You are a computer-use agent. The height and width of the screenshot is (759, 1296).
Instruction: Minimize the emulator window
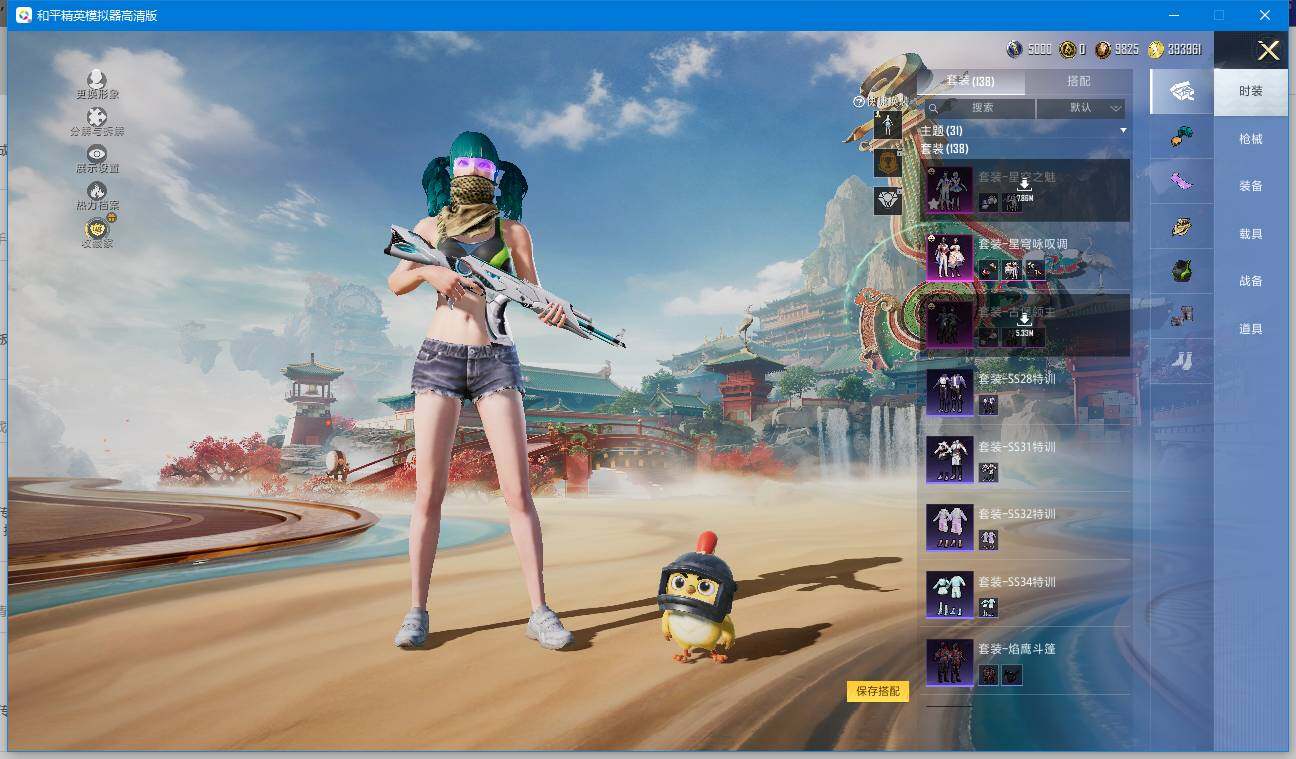tap(1175, 16)
